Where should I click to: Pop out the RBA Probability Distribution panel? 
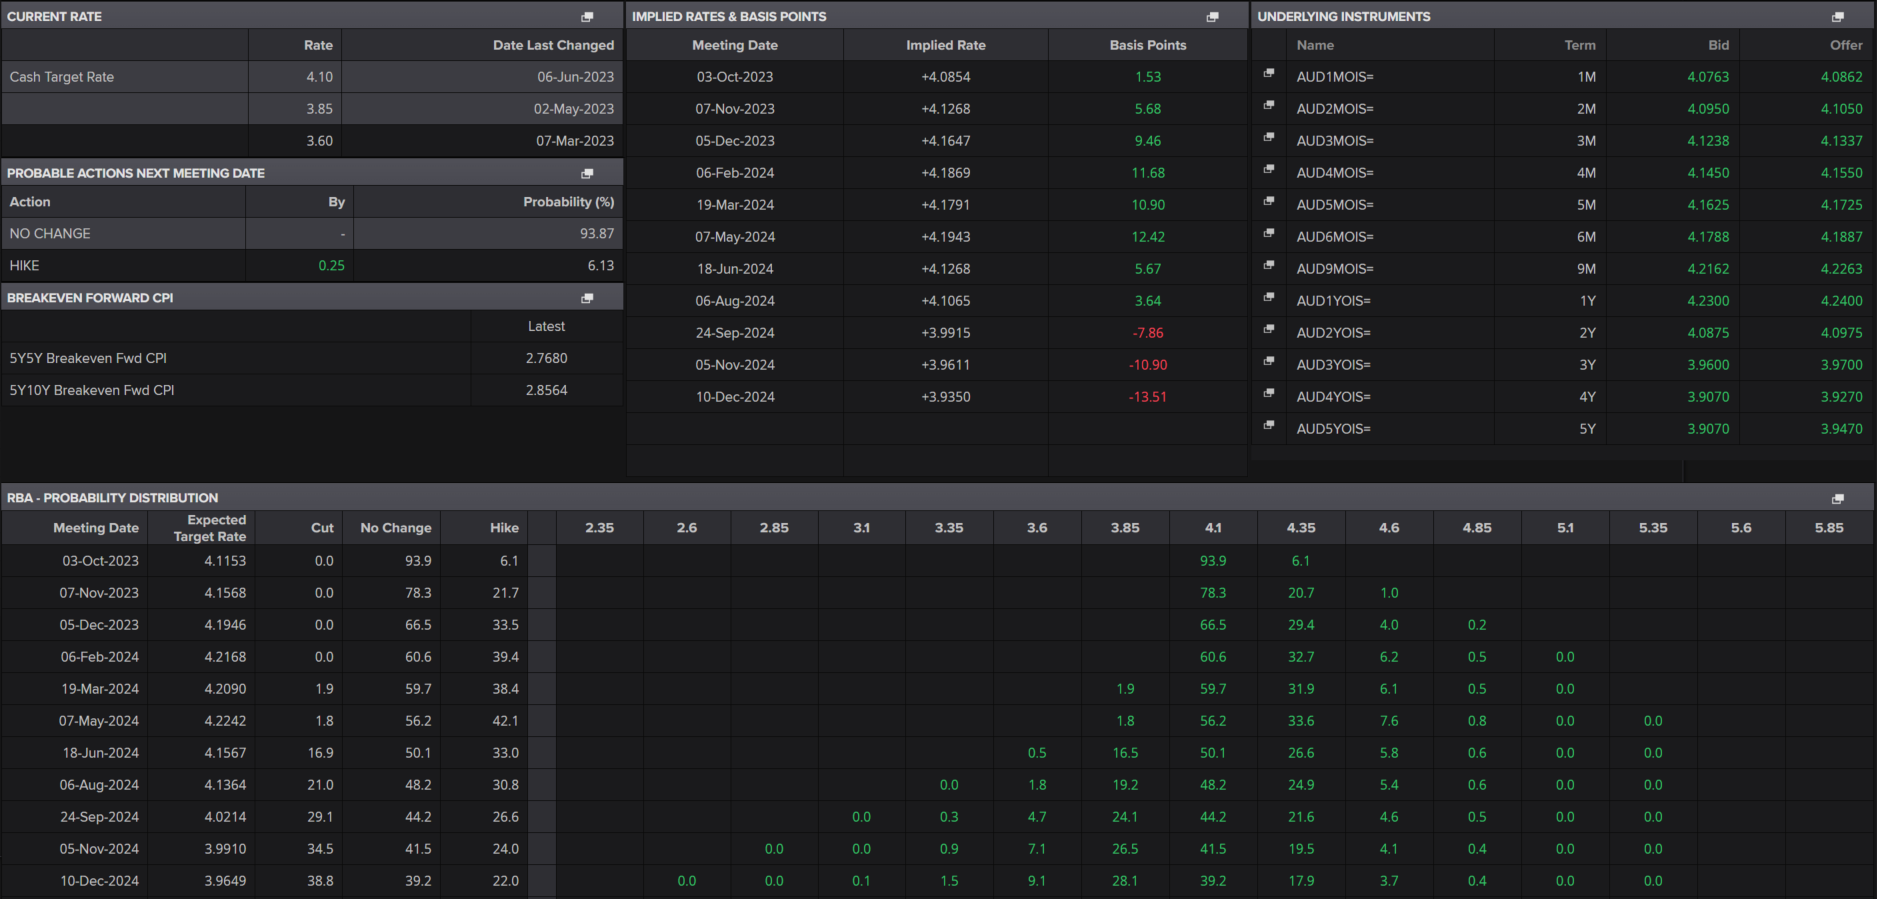click(1837, 498)
